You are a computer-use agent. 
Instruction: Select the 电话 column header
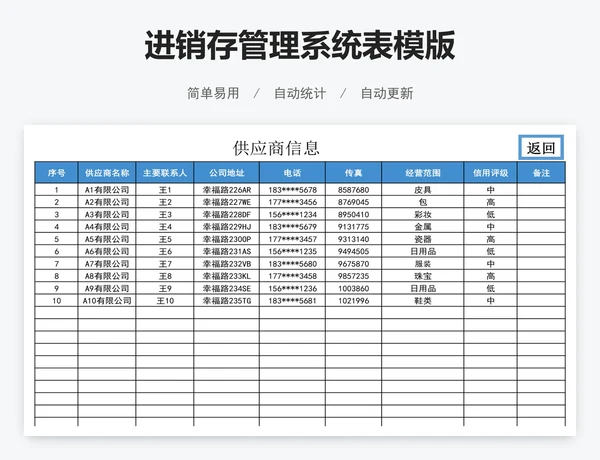pos(292,173)
